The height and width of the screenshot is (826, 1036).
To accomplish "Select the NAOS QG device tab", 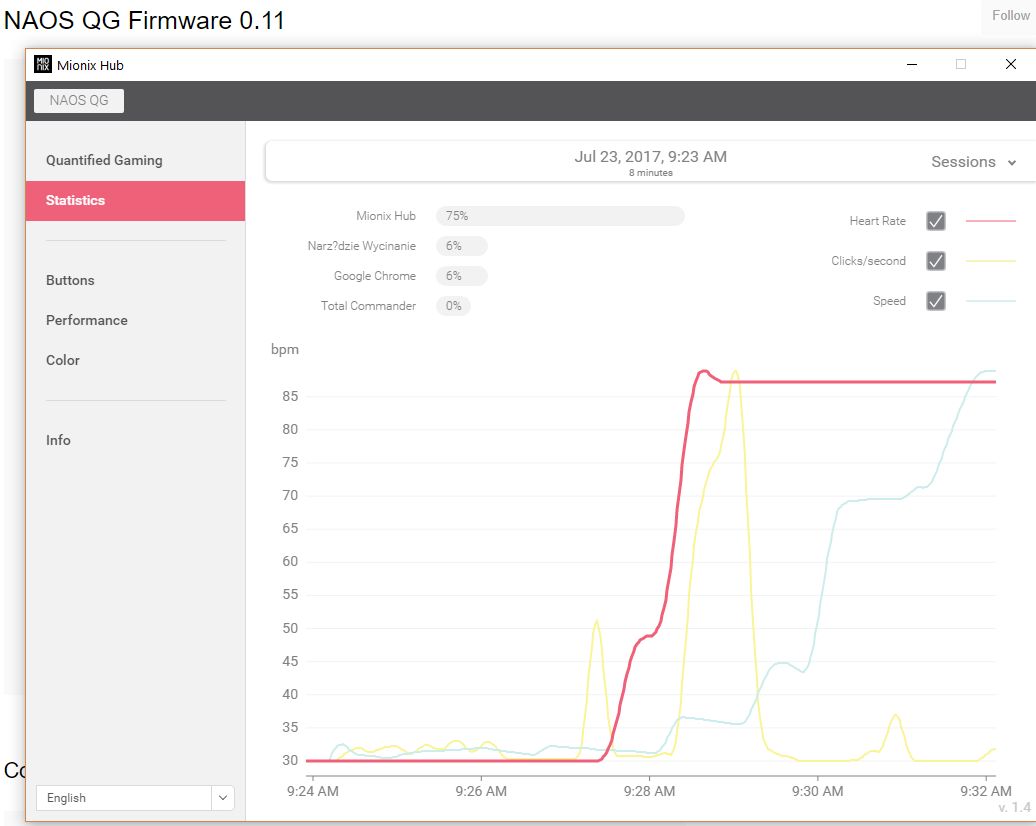I will (x=79, y=100).
